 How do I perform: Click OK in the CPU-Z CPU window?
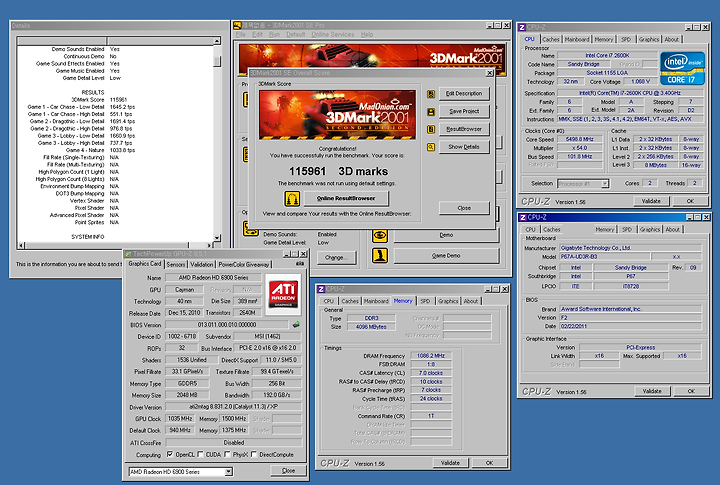[x=690, y=201]
